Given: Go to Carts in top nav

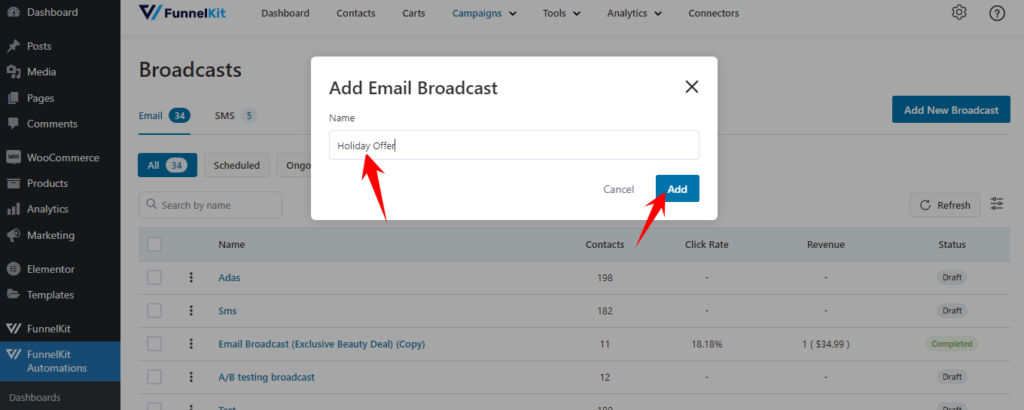Looking at the screenshot, I should [414, 13].
